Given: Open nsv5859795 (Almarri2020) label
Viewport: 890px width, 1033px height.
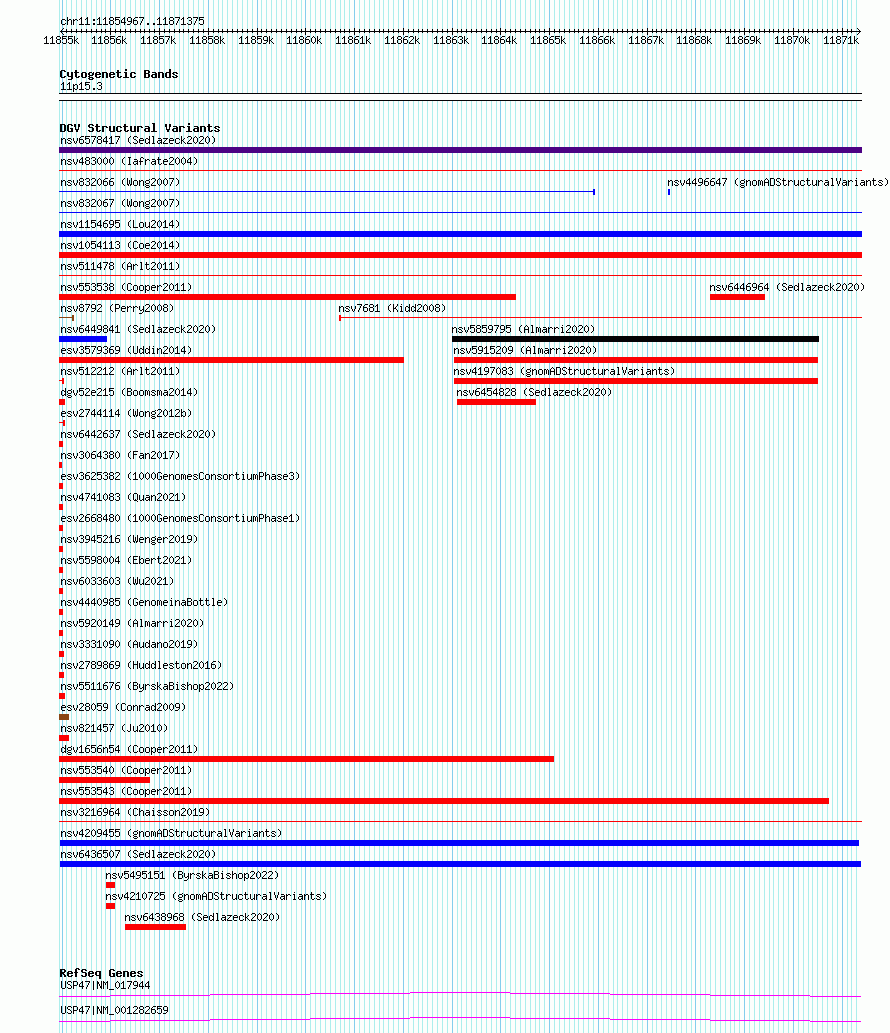Looking at the screenshot, I should (x=523, y=329).
